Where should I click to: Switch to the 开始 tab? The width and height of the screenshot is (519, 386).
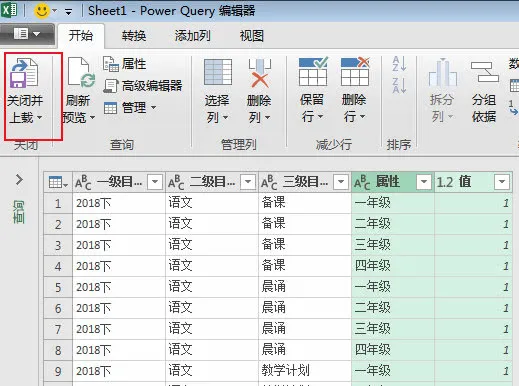click(81, 35)
